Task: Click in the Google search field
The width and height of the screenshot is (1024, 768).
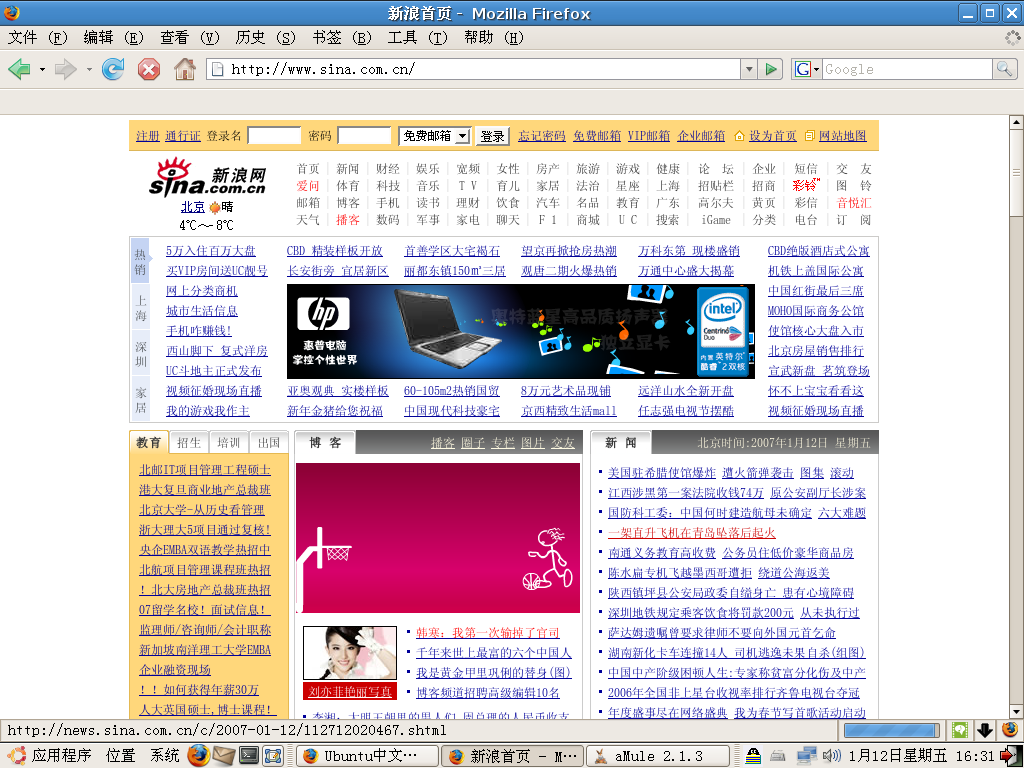Action: pyautogui.click(x=906, y=69)
